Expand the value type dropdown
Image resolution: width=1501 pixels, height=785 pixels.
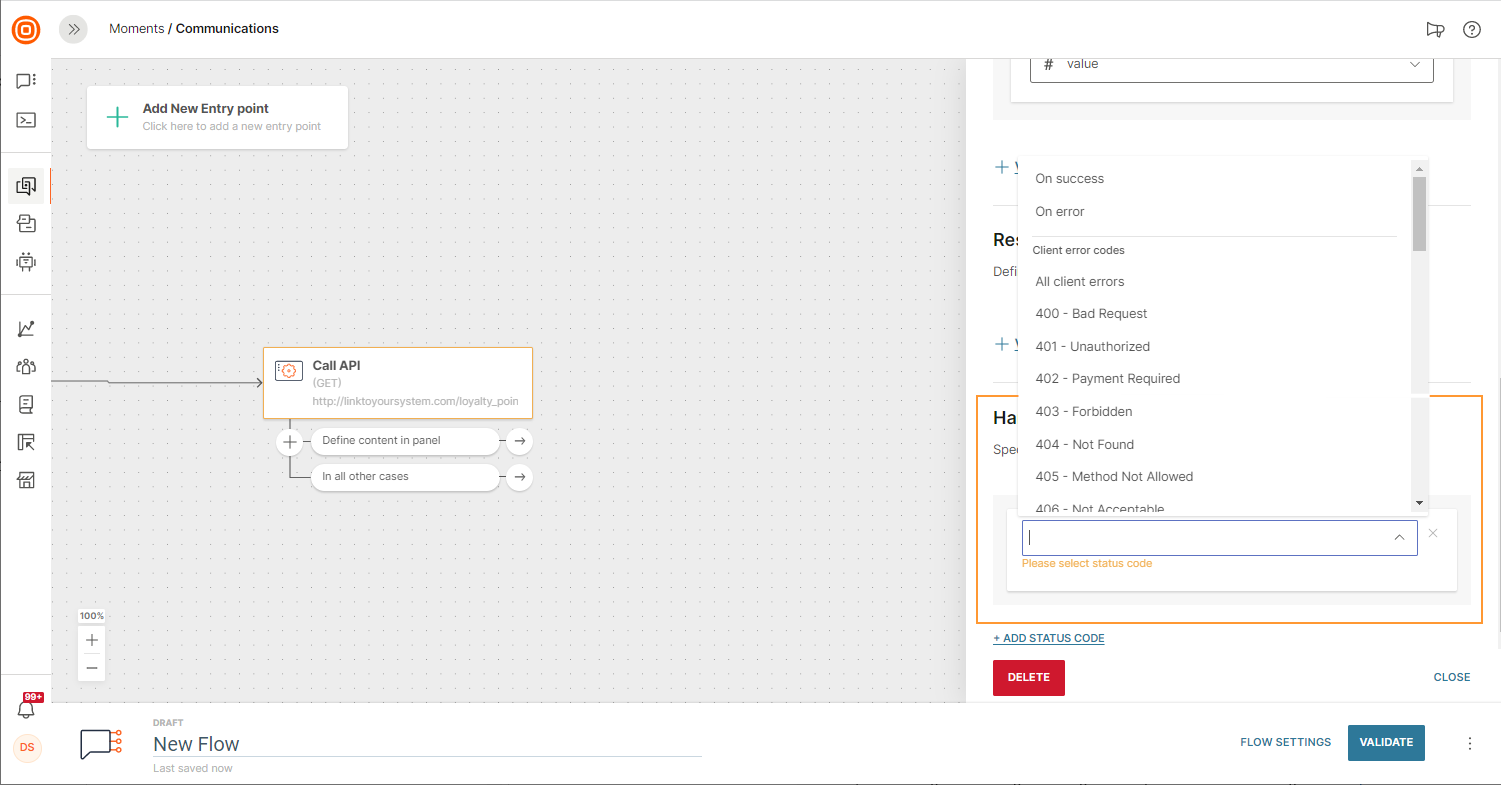click(x=1414, y=64)
